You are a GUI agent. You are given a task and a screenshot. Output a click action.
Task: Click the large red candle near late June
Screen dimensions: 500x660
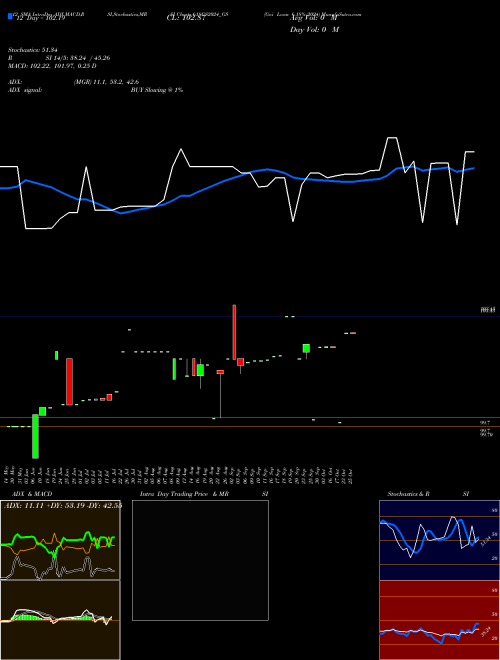point(69,382)
